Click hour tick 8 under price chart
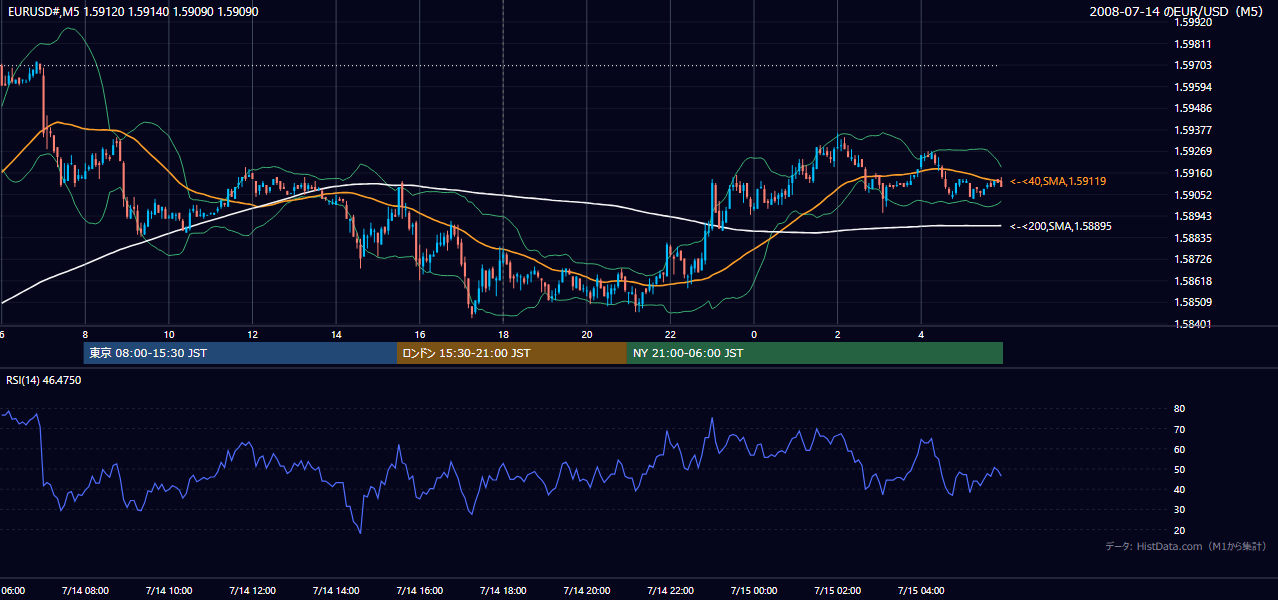This screenshot has width=1278, height=600. (85, 334)
